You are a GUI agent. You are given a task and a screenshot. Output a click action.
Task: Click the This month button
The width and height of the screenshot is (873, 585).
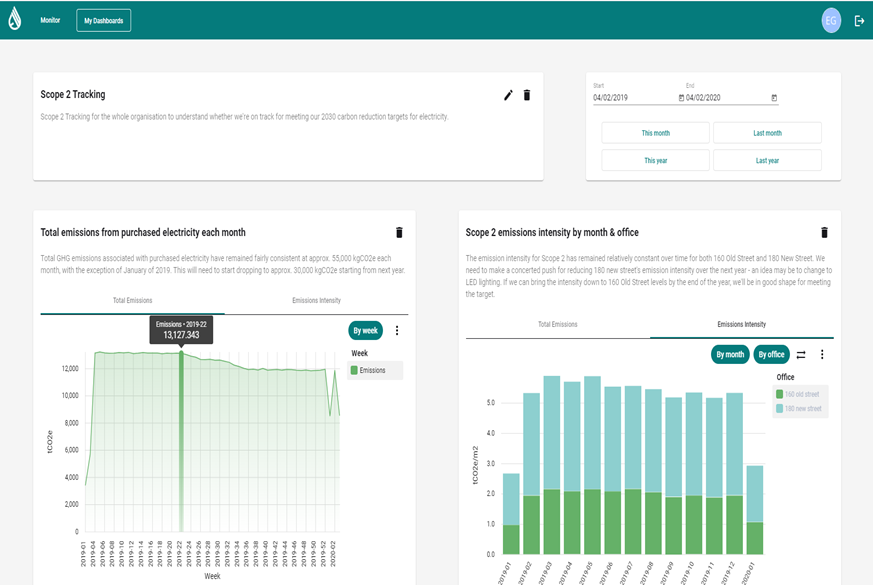point(655,133)
